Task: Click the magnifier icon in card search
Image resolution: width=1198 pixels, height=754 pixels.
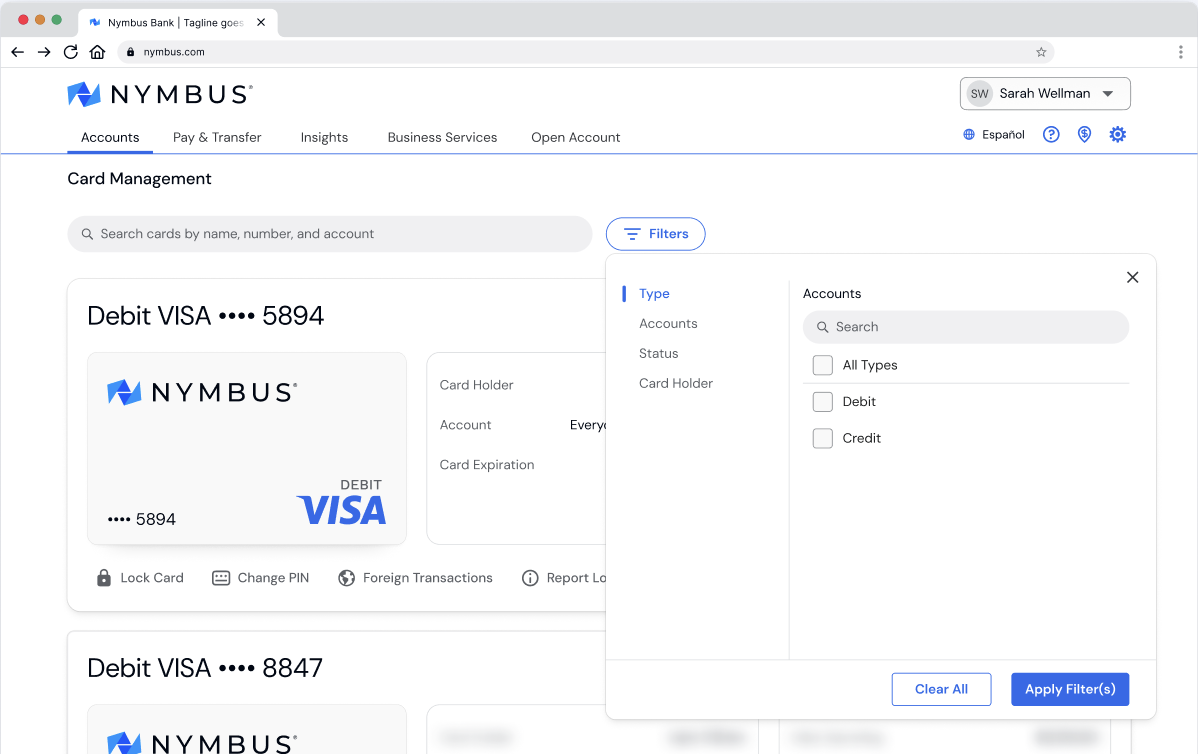Action: pos(87,234)
